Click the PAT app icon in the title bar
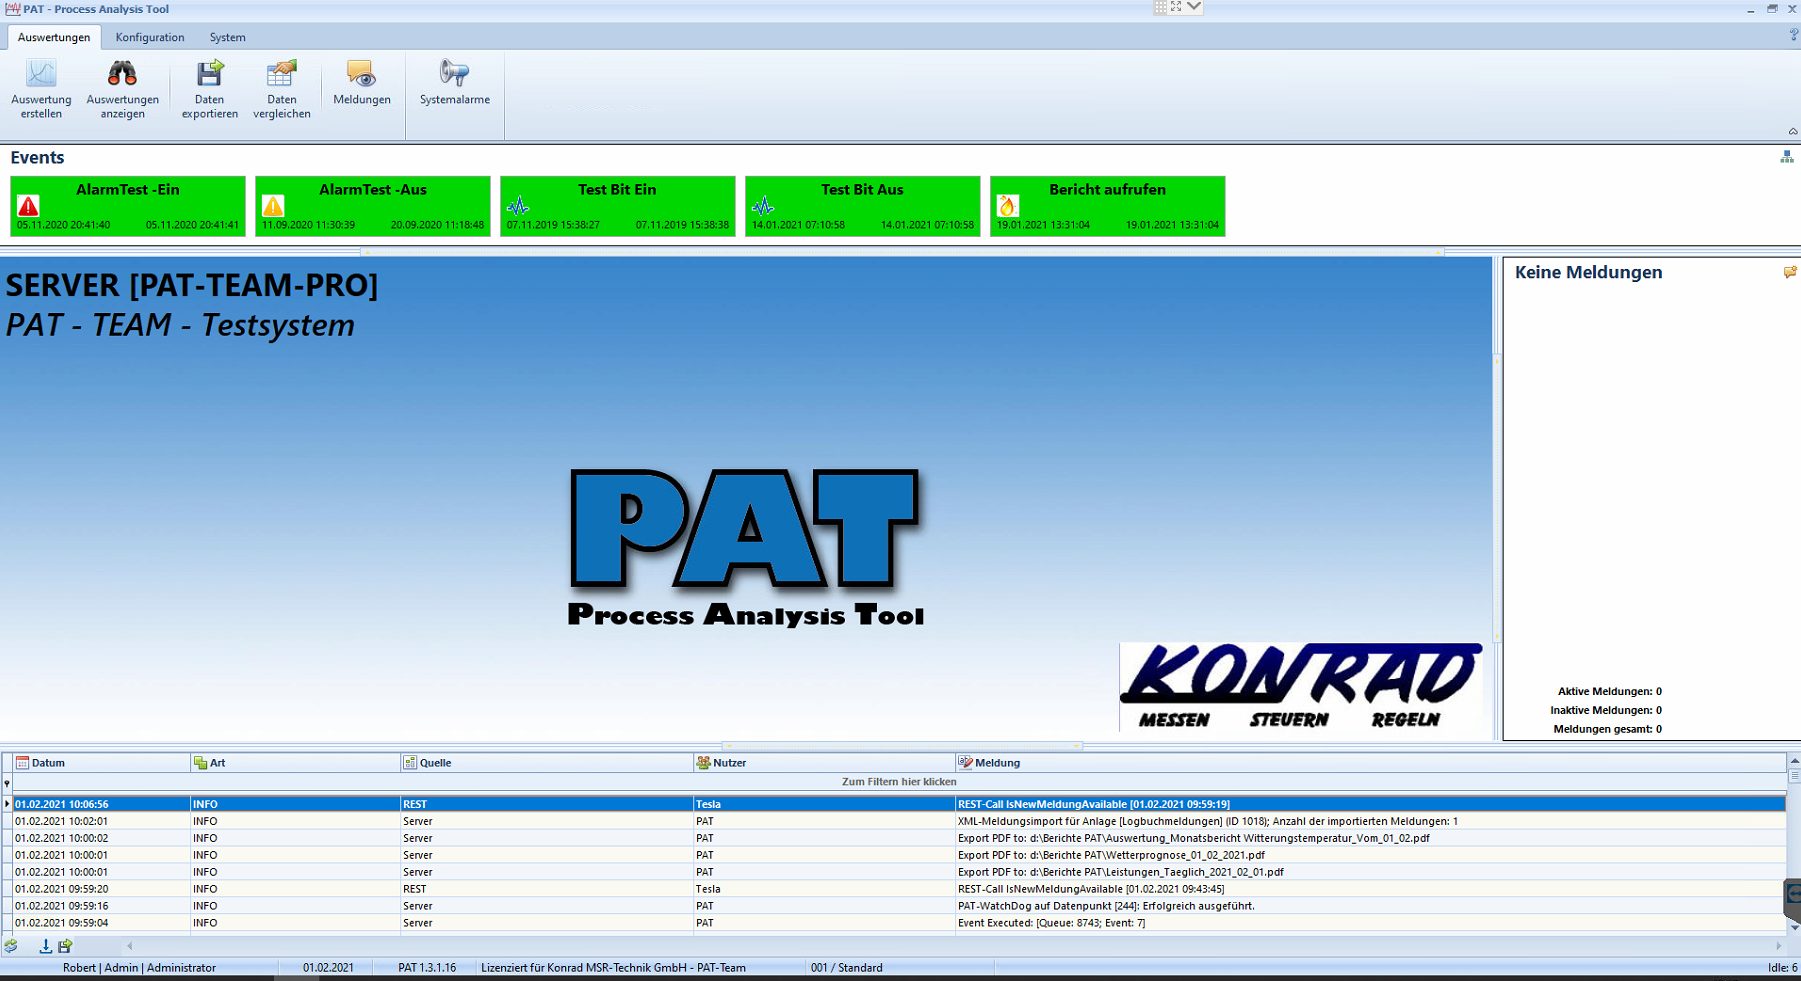The width and height of the screenshot is (1801, 981). tap(13, 9)
